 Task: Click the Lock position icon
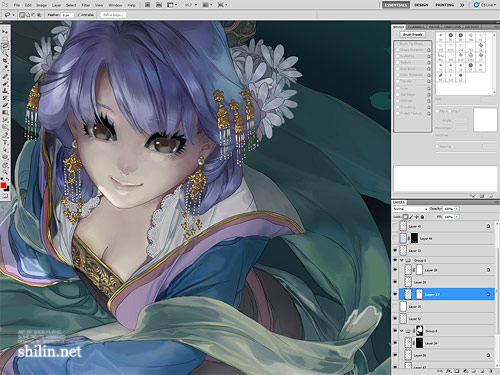pyautogui.click(x=417, y=217)
